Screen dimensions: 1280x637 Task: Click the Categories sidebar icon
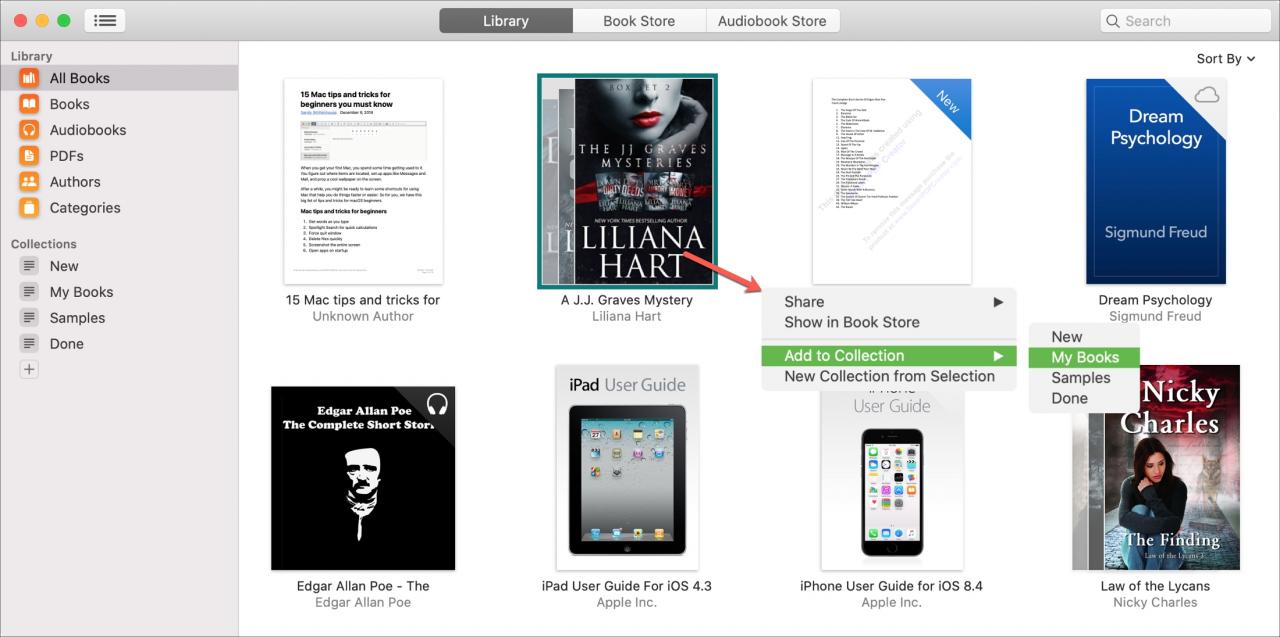(30, 208)
